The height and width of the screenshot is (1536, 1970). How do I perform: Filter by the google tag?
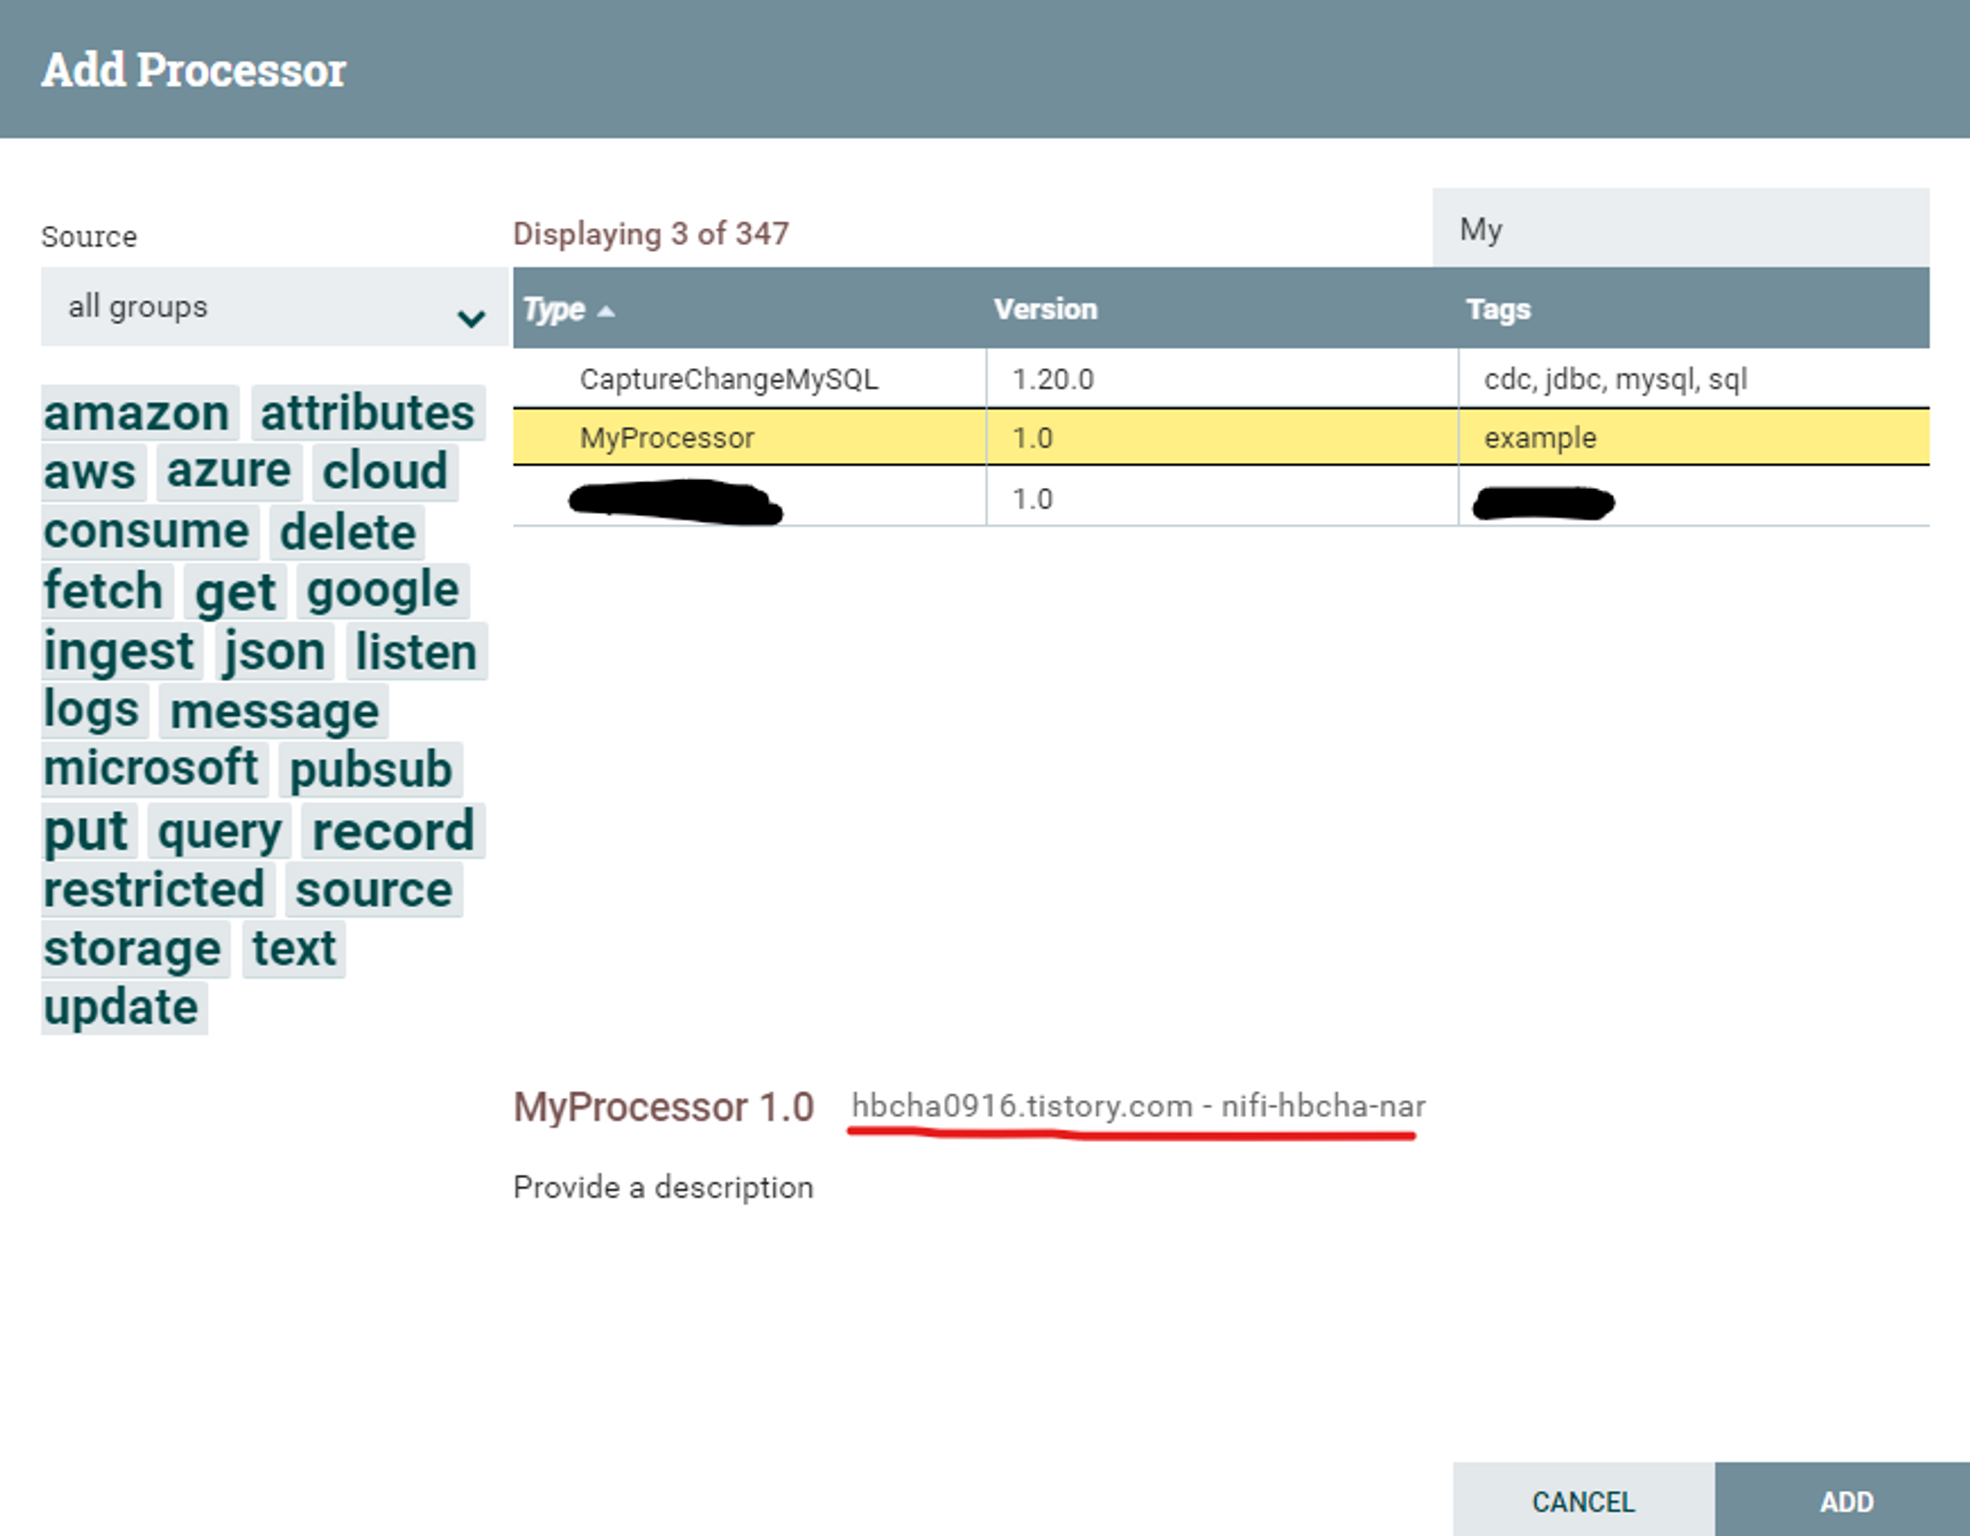(x=382, y=591)
